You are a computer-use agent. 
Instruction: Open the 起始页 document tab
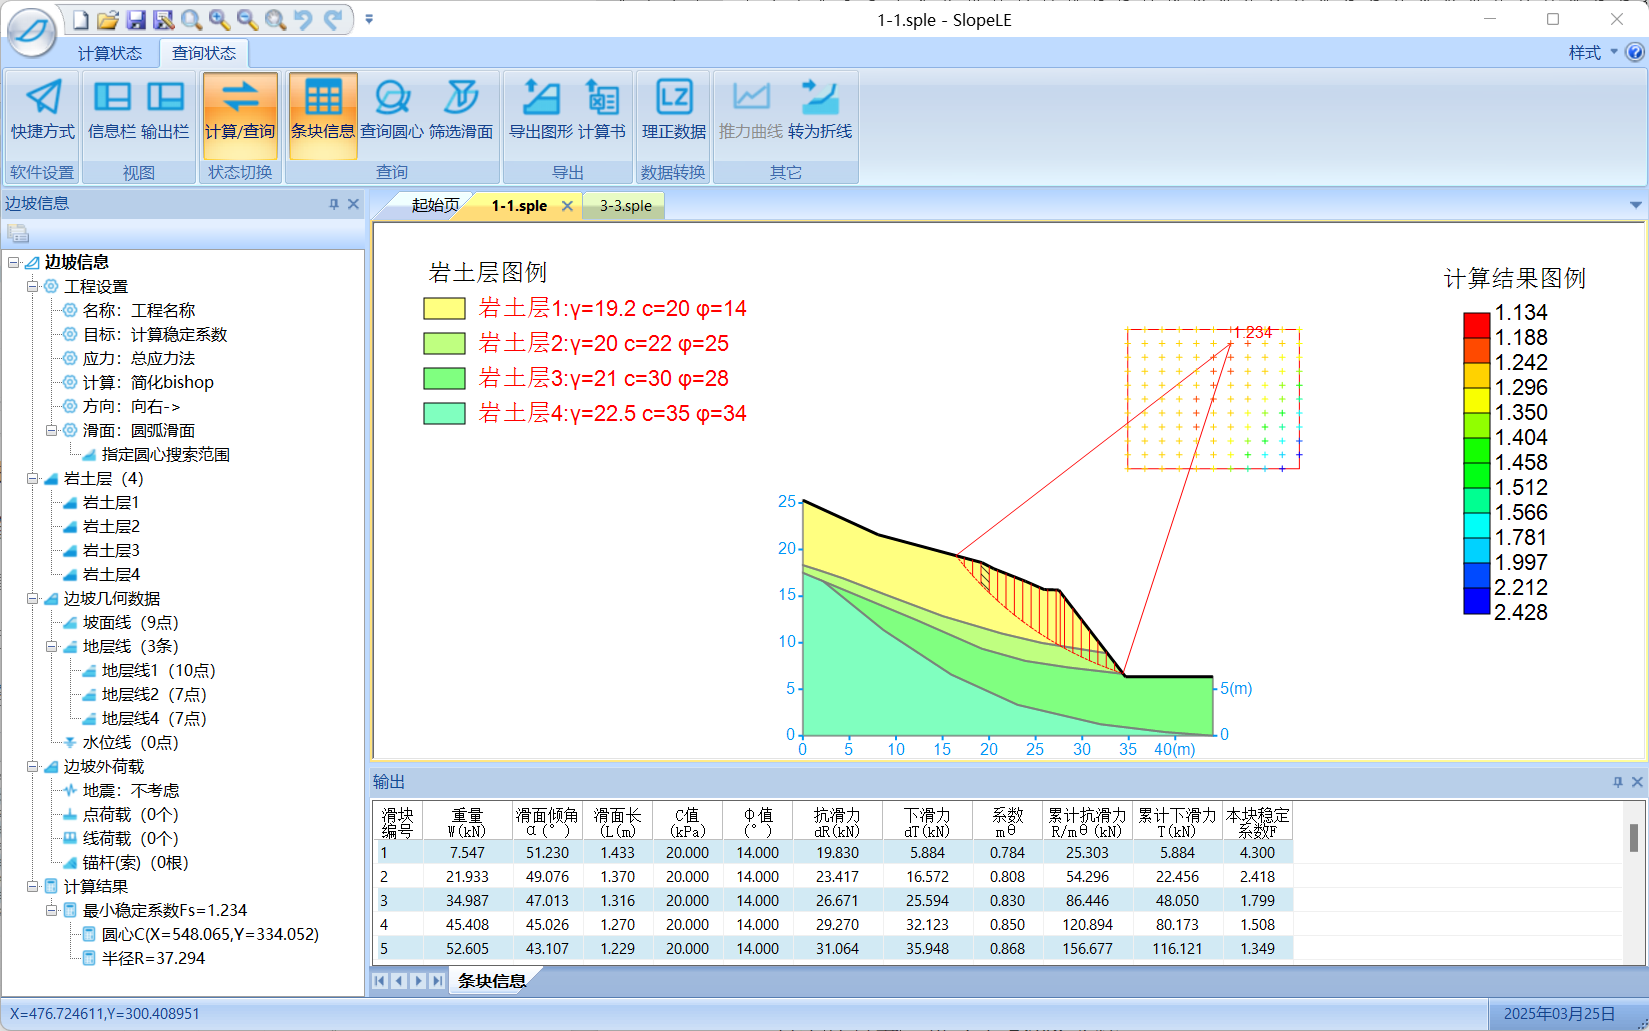click(x=436, y=205)
